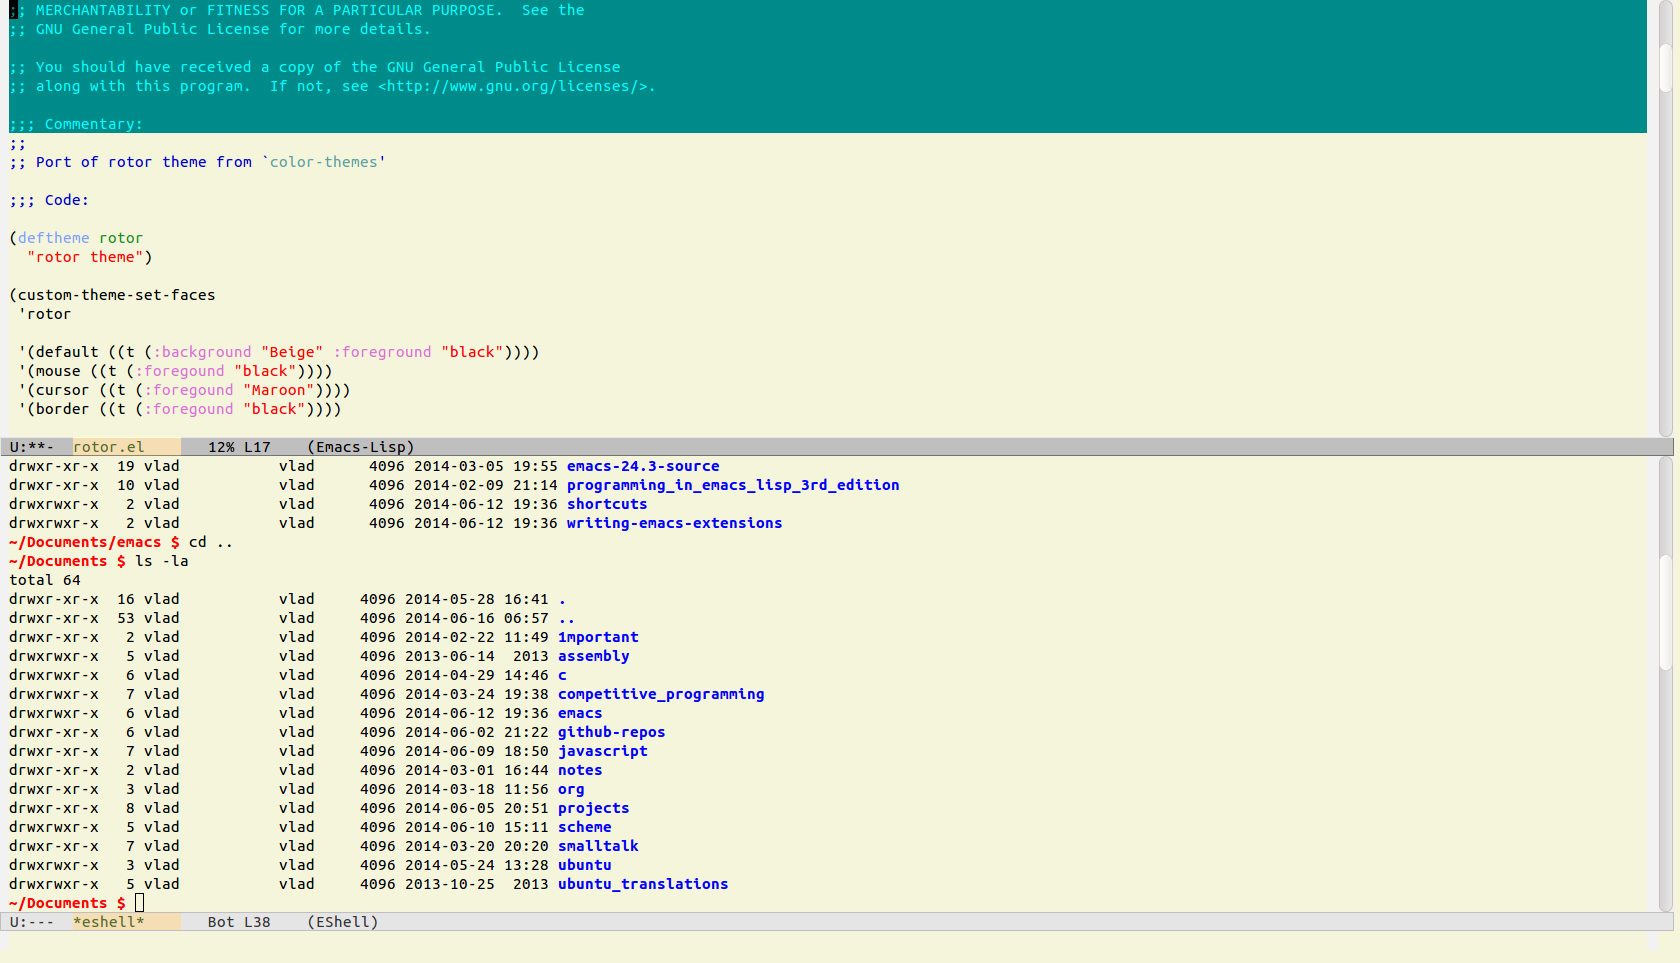Click the ubuntu_translations directory name

(642, 884)
